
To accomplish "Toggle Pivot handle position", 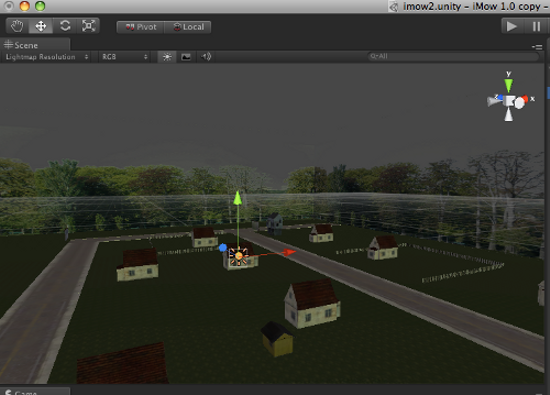I will pyautogui.click(x=141, y=27).
